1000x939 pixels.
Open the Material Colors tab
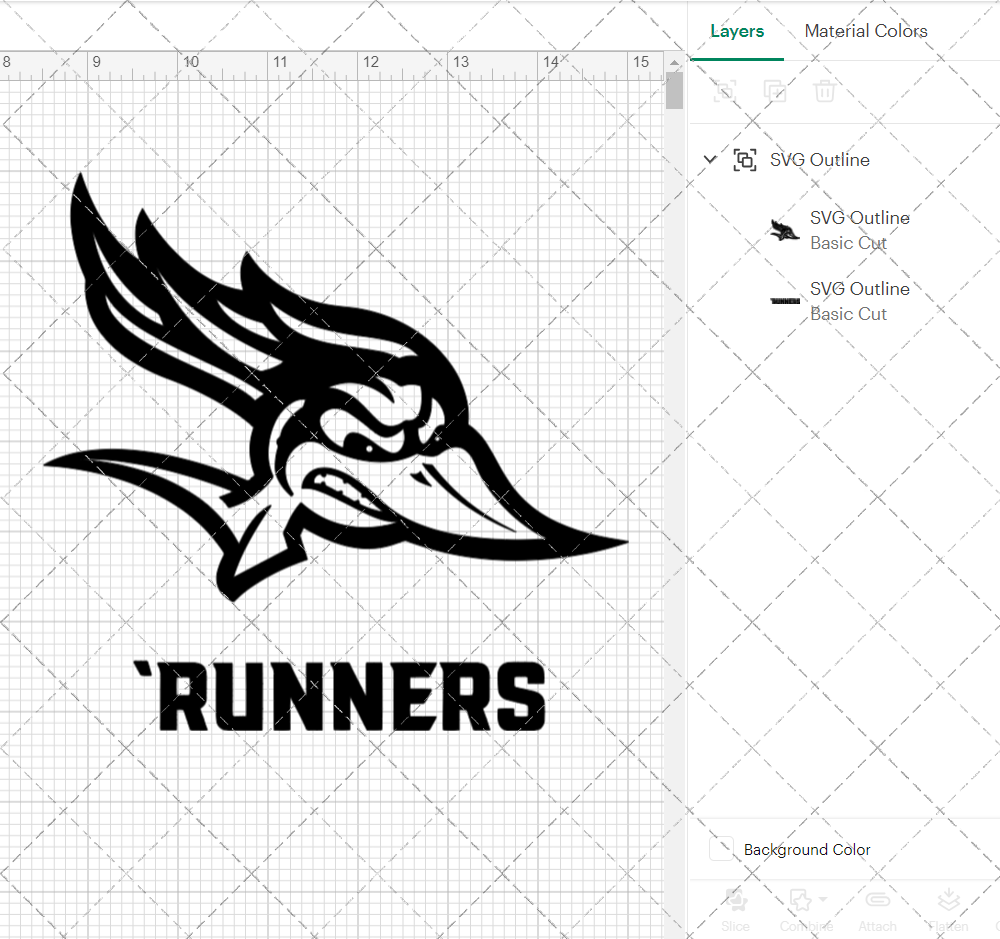click(x=865, y=31)
